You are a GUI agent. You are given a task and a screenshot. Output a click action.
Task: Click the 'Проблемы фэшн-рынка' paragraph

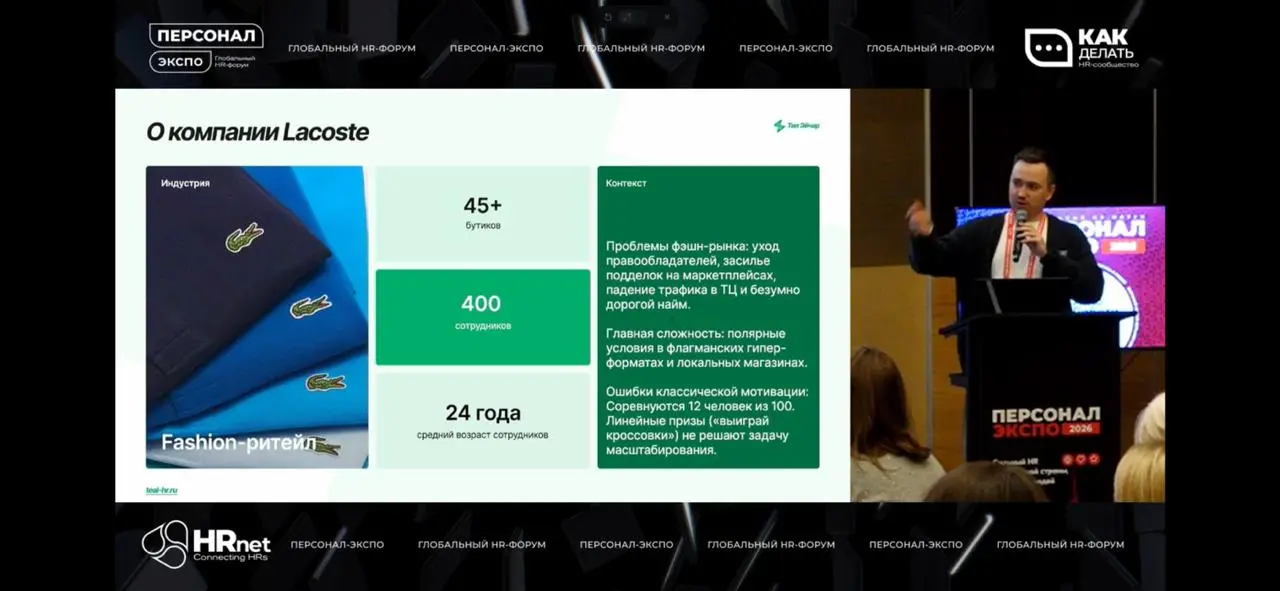[704, 275]
